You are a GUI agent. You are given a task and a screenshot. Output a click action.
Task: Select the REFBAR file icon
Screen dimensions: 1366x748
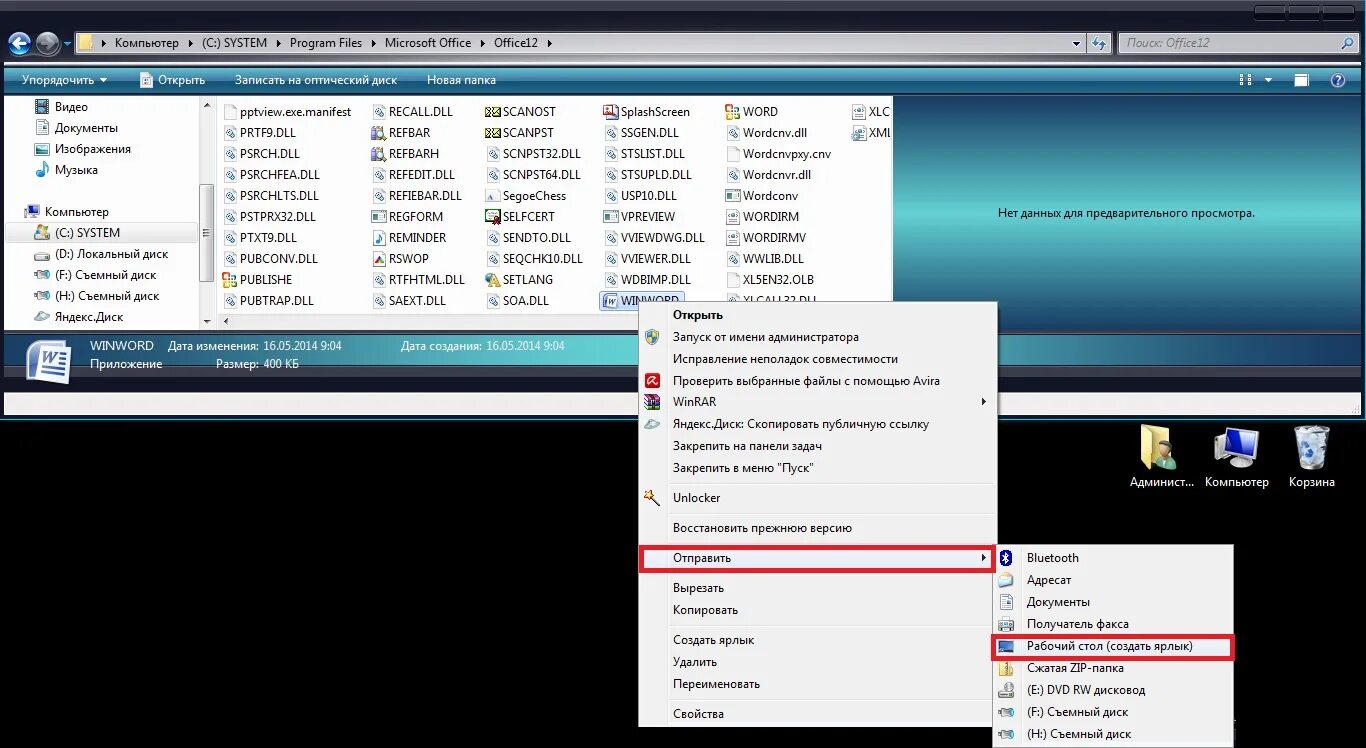(x=378, y=133)
